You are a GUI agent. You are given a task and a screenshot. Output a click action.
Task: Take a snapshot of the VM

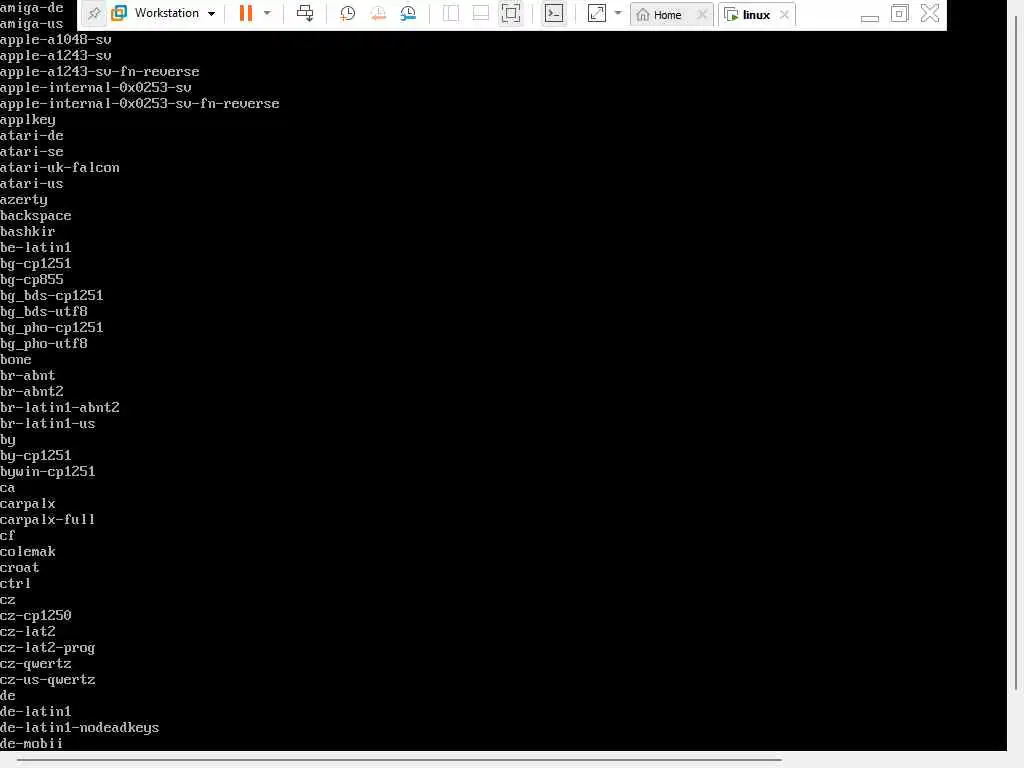pyautogui.click(x=347, y=13)
